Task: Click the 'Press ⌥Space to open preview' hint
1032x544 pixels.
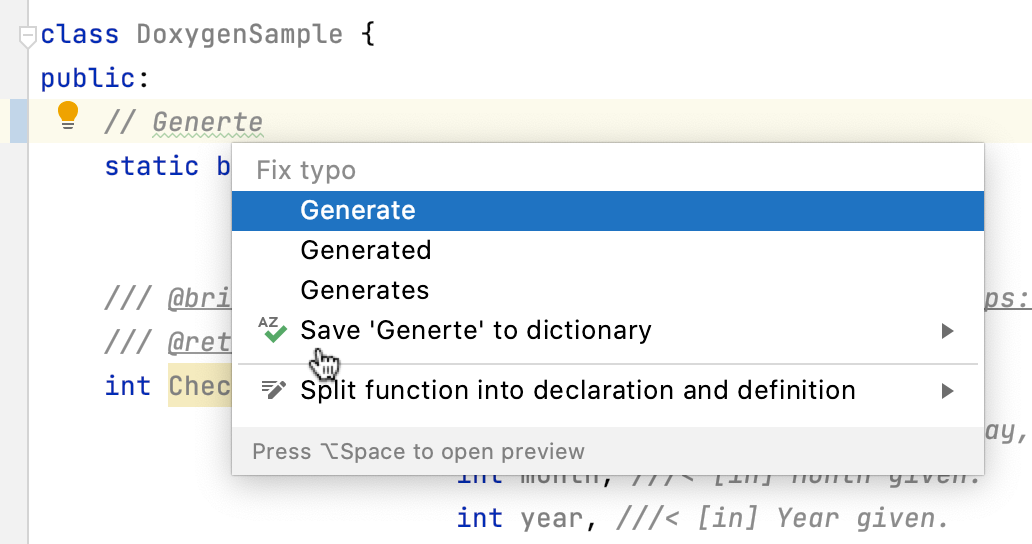Action: 418,452
